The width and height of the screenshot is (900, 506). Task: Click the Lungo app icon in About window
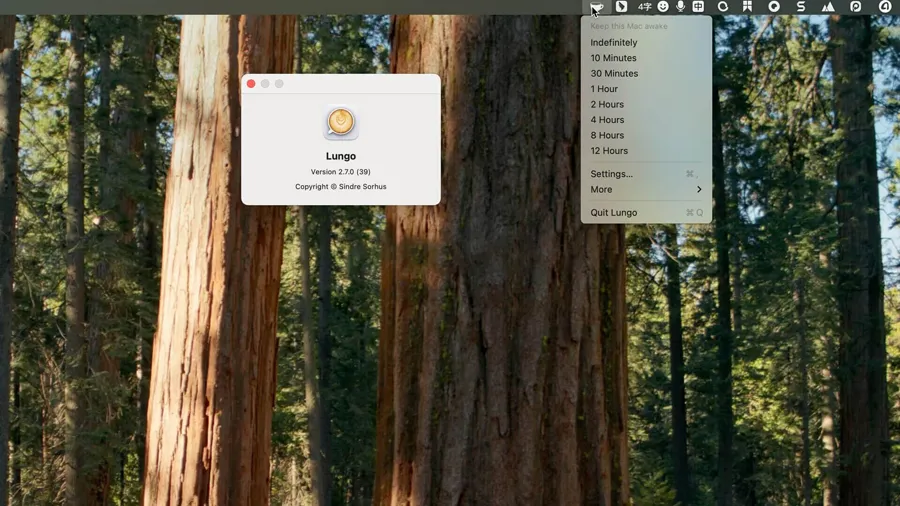pos(341,122)
